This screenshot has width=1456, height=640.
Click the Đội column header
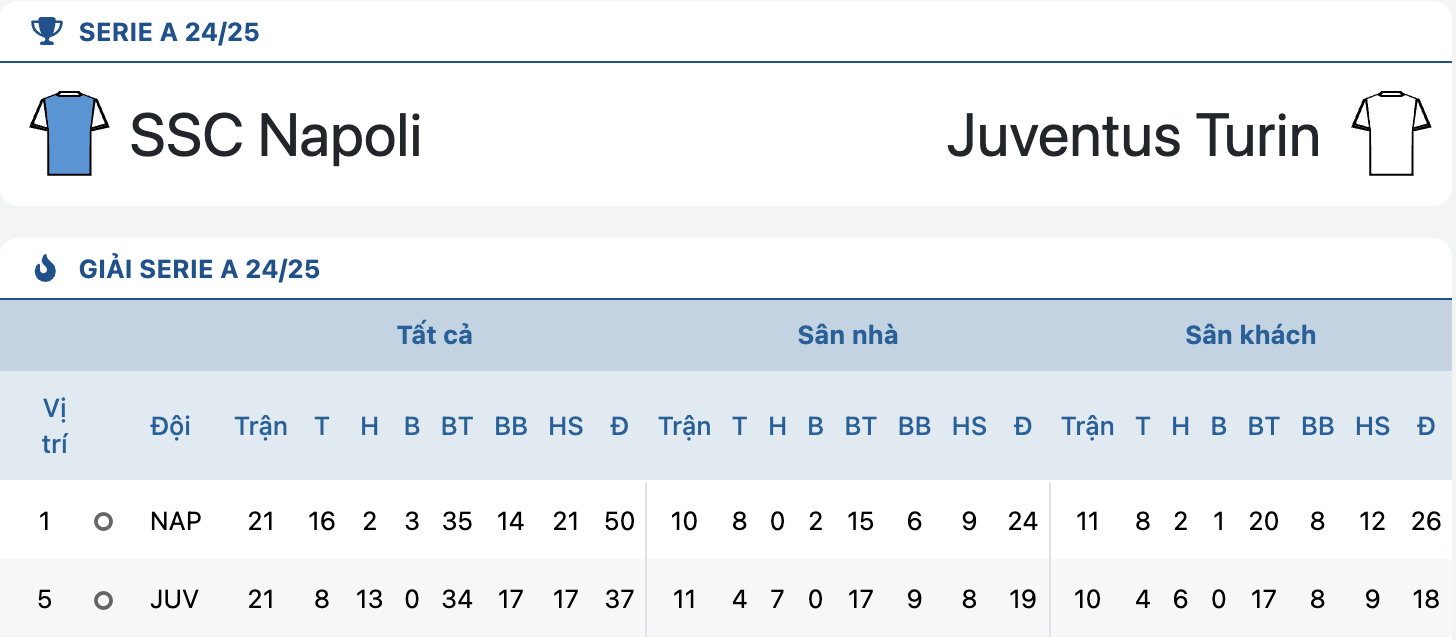[171, 426]
